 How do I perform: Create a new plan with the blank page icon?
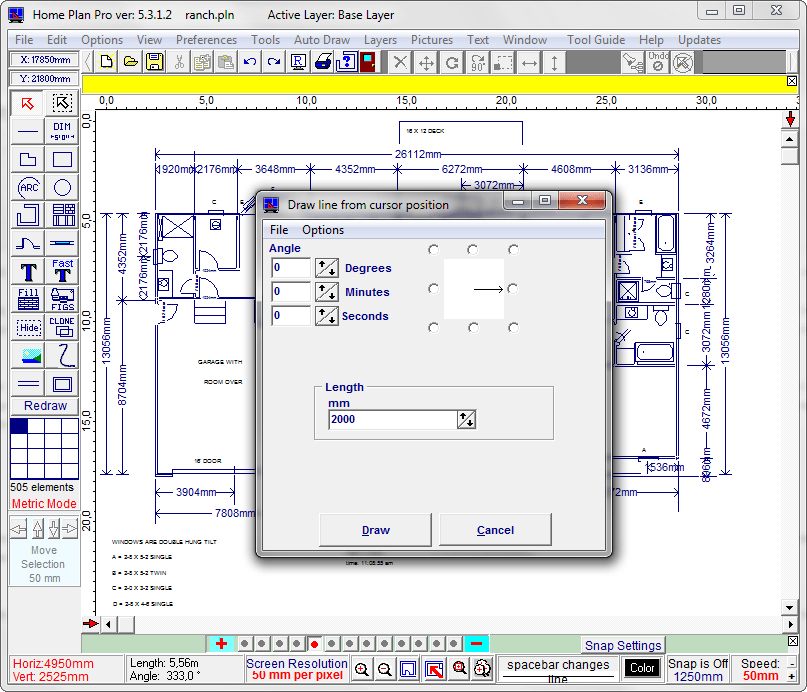coord(107,62)
